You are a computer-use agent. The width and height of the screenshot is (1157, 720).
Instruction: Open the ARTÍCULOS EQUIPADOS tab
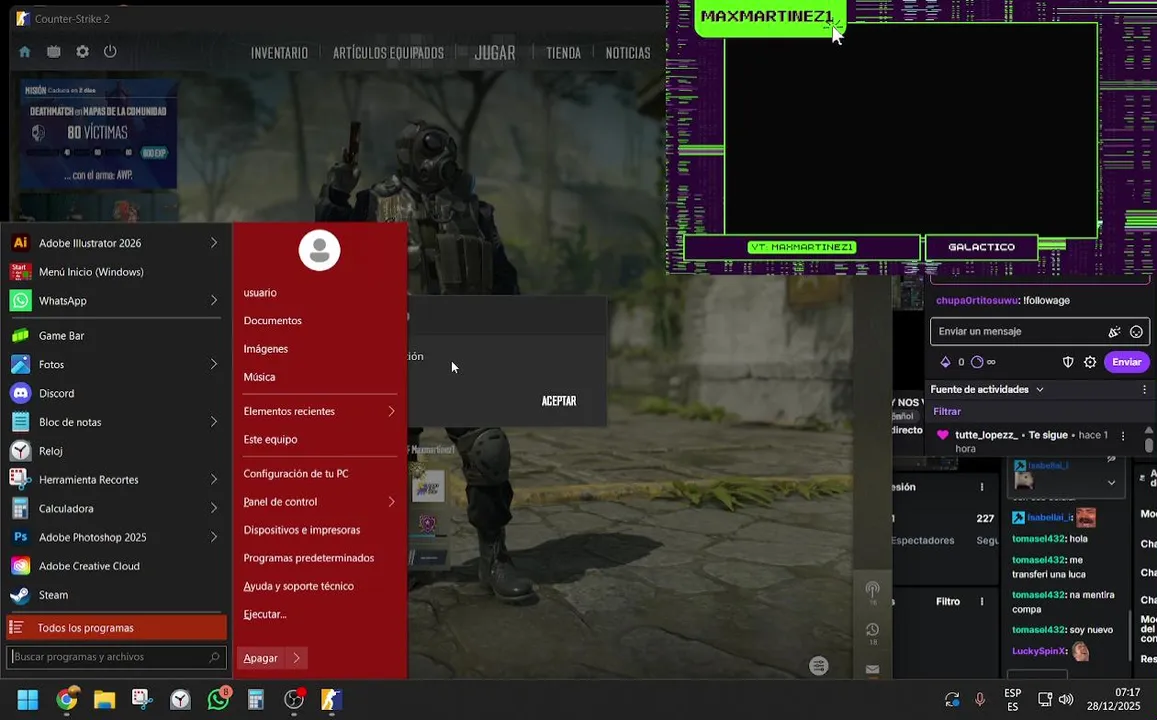[x=388, y=53]
